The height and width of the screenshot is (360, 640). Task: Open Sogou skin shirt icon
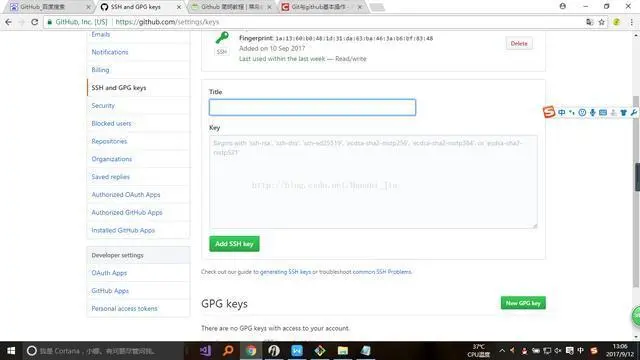tap(623, 112)
